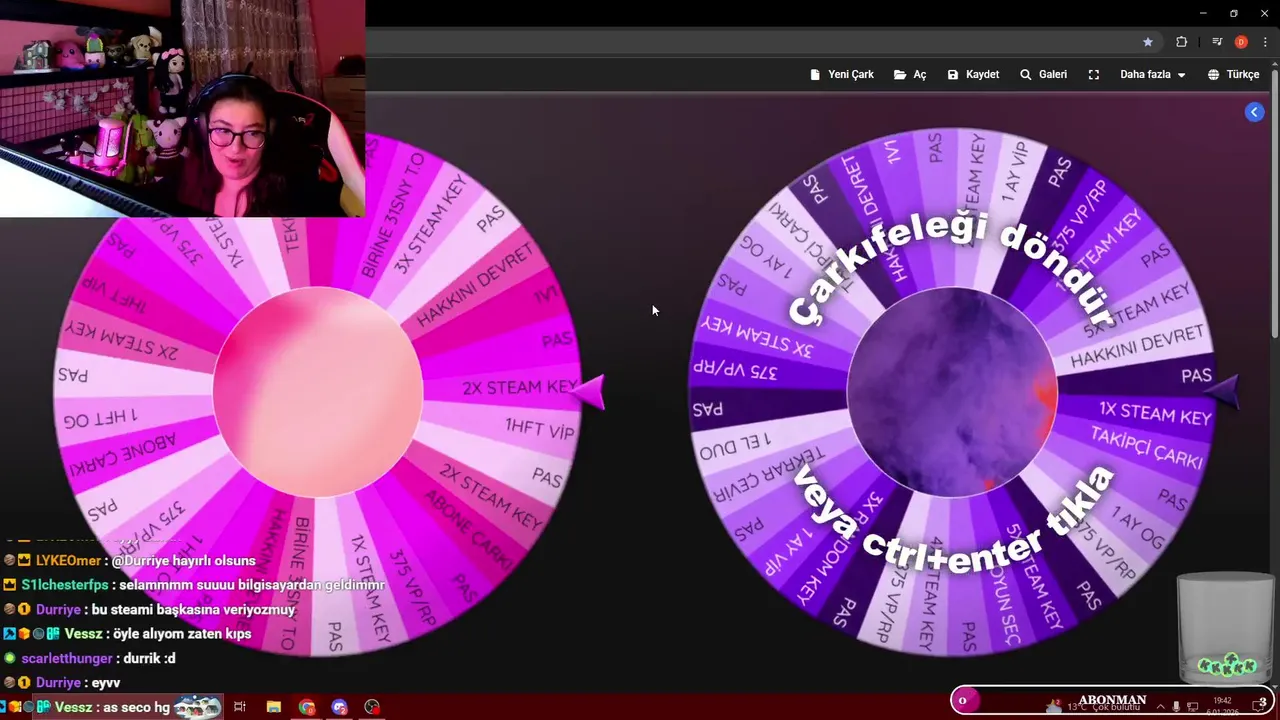The width and height of the screenshot is (1280, 720).
Task: Click LYKEOmer's chat message 'hayırlı olsuns'
Action: click(x=130, y=561)
